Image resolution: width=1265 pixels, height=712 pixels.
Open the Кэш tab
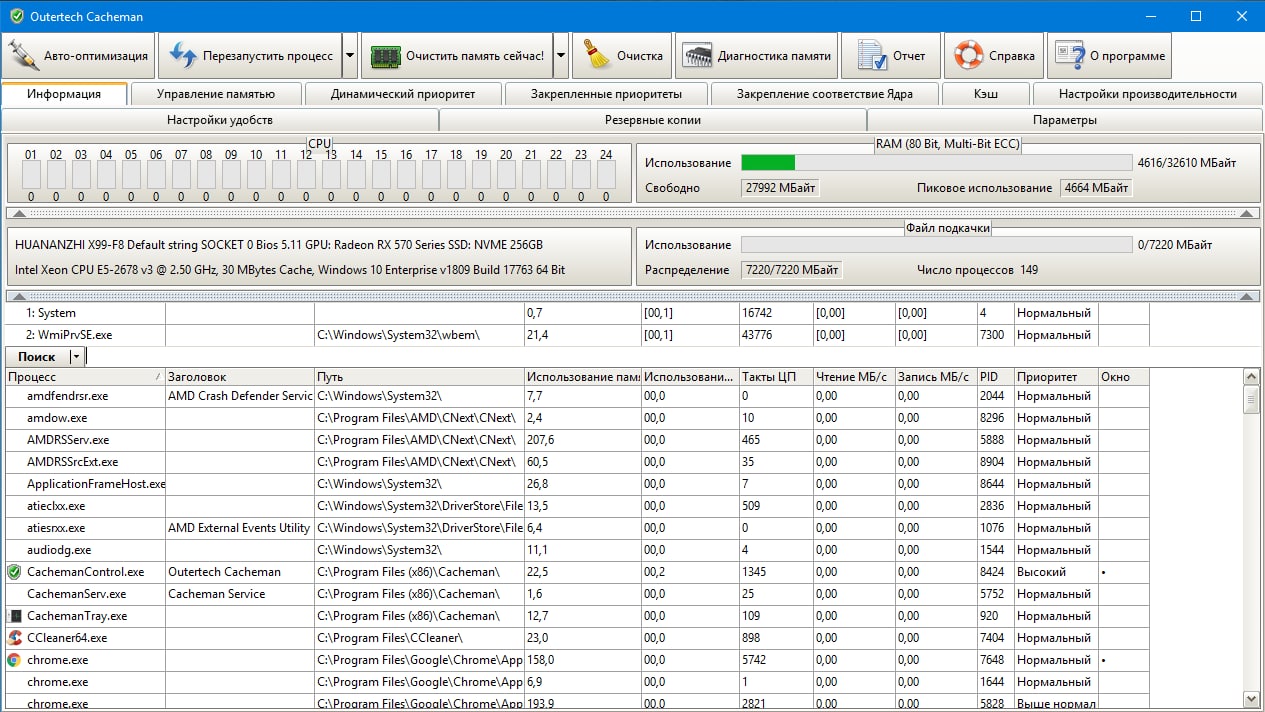pos(986,94)
